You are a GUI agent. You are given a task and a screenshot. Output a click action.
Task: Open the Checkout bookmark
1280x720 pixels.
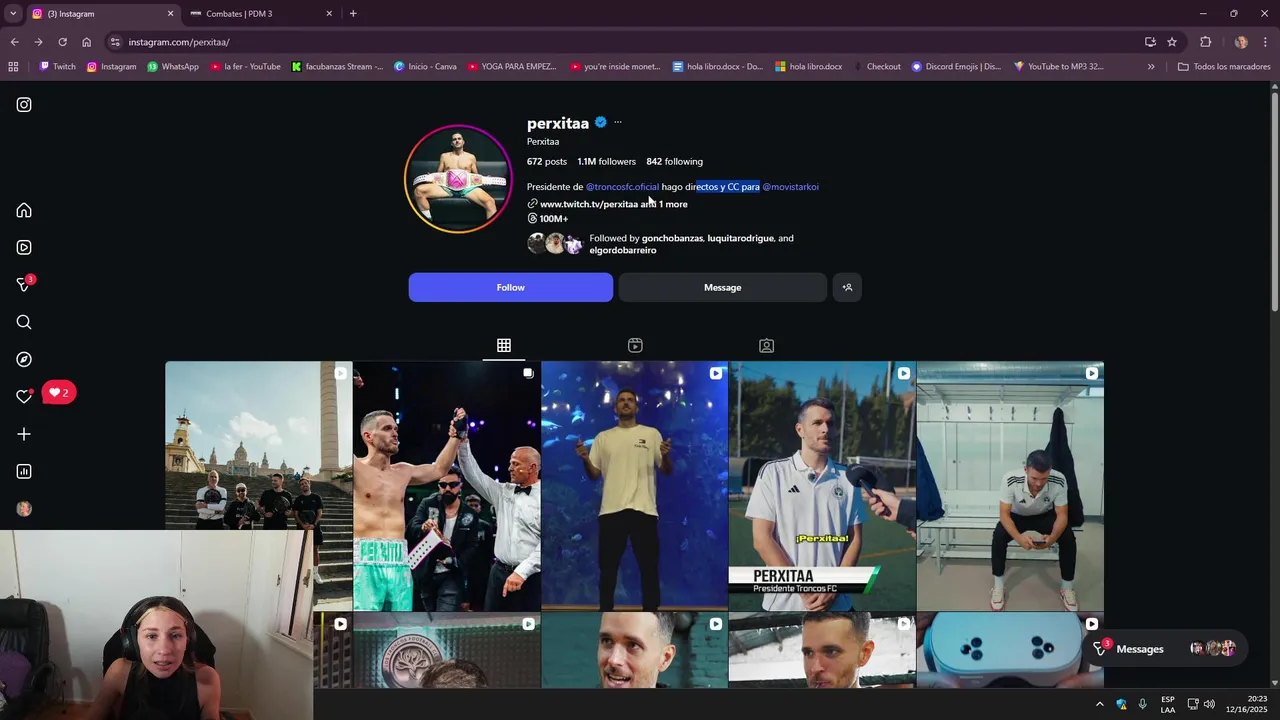[x=876, y=67]
